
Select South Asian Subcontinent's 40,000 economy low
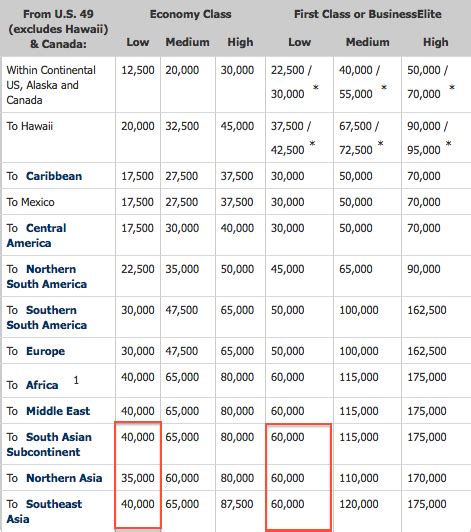[x=138, y=437]
